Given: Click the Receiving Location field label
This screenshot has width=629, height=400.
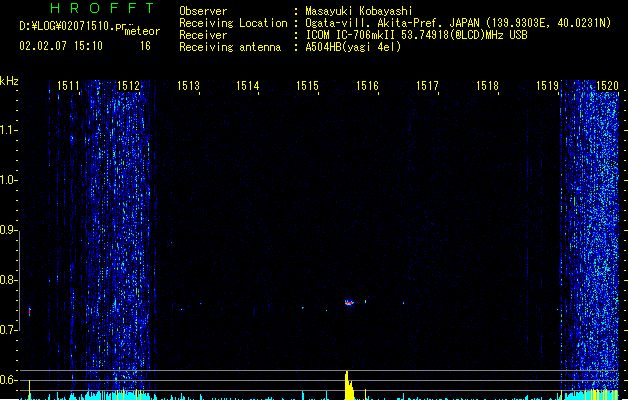Looking at the screenshot, I should (233, 23).
